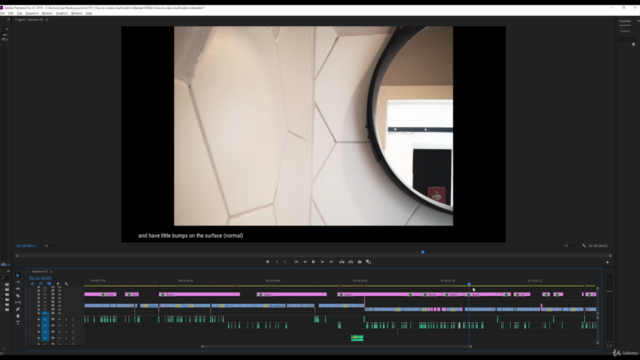Click the program monitor playhead marker
640x360 pixels.
[x=423, y=252]
